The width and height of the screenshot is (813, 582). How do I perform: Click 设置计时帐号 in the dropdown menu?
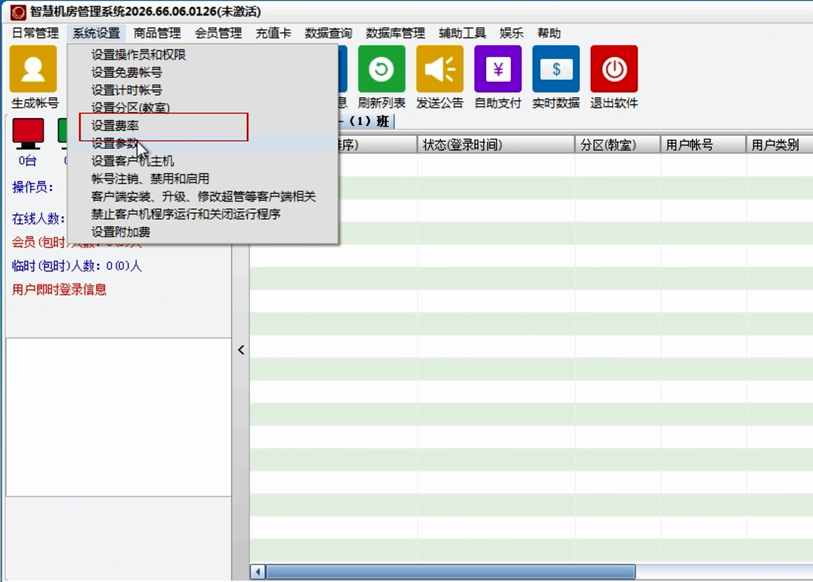click(x=126, y=90)
